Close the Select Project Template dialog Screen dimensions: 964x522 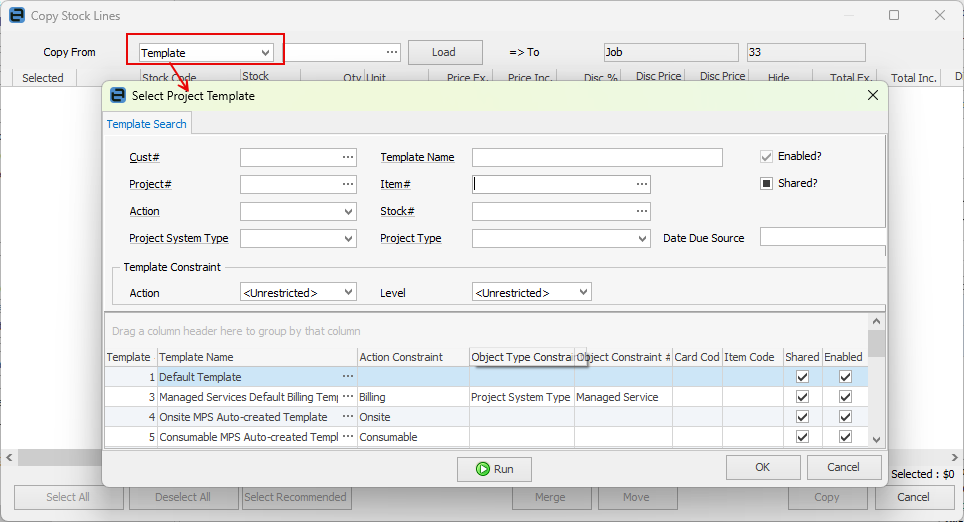pyautogui.click(x=872, y=95)
